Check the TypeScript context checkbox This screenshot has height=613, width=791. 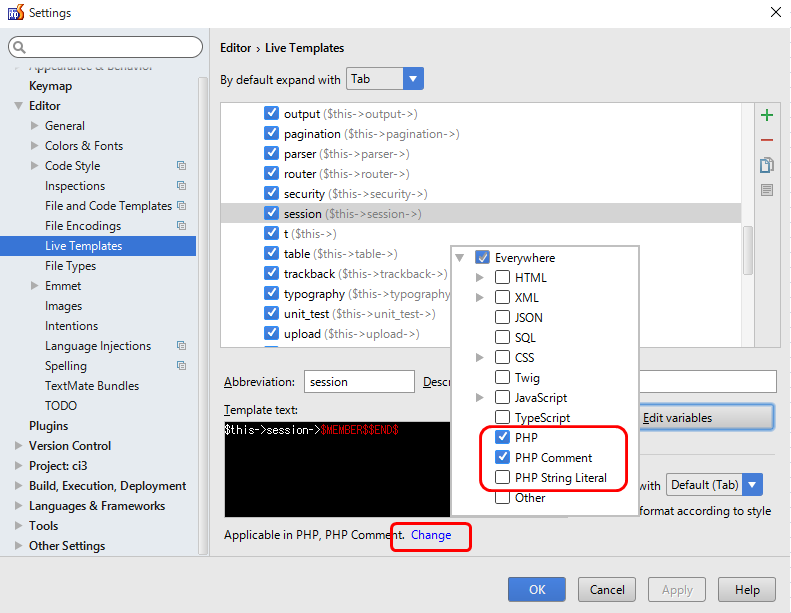502,417
